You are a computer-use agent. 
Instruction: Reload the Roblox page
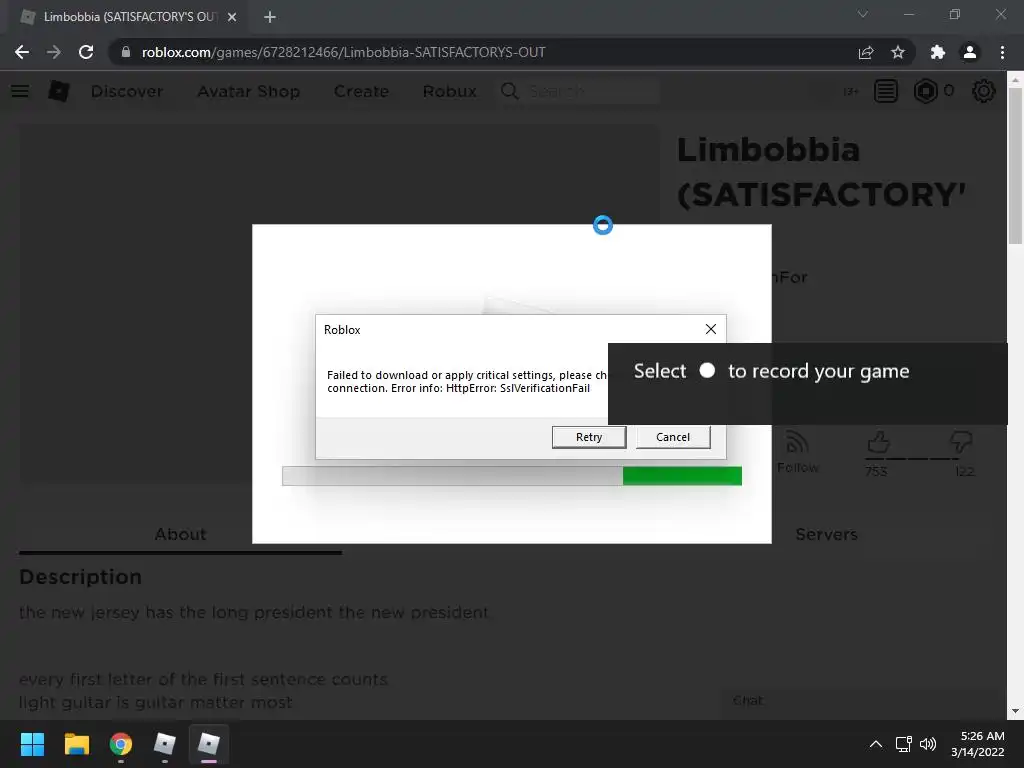coord(86,52)
